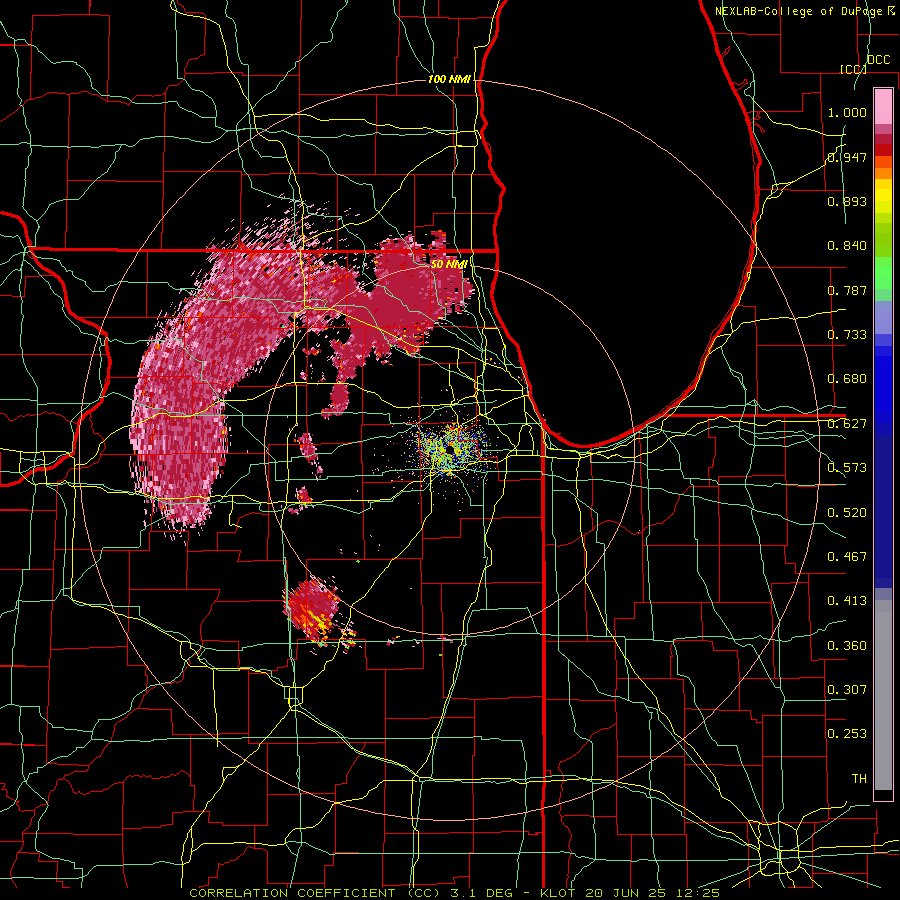Image resolution: width=900 pixels, height=900 pixels.
Task: Click the 100 NMI range ring label
Action: point(449,79)
